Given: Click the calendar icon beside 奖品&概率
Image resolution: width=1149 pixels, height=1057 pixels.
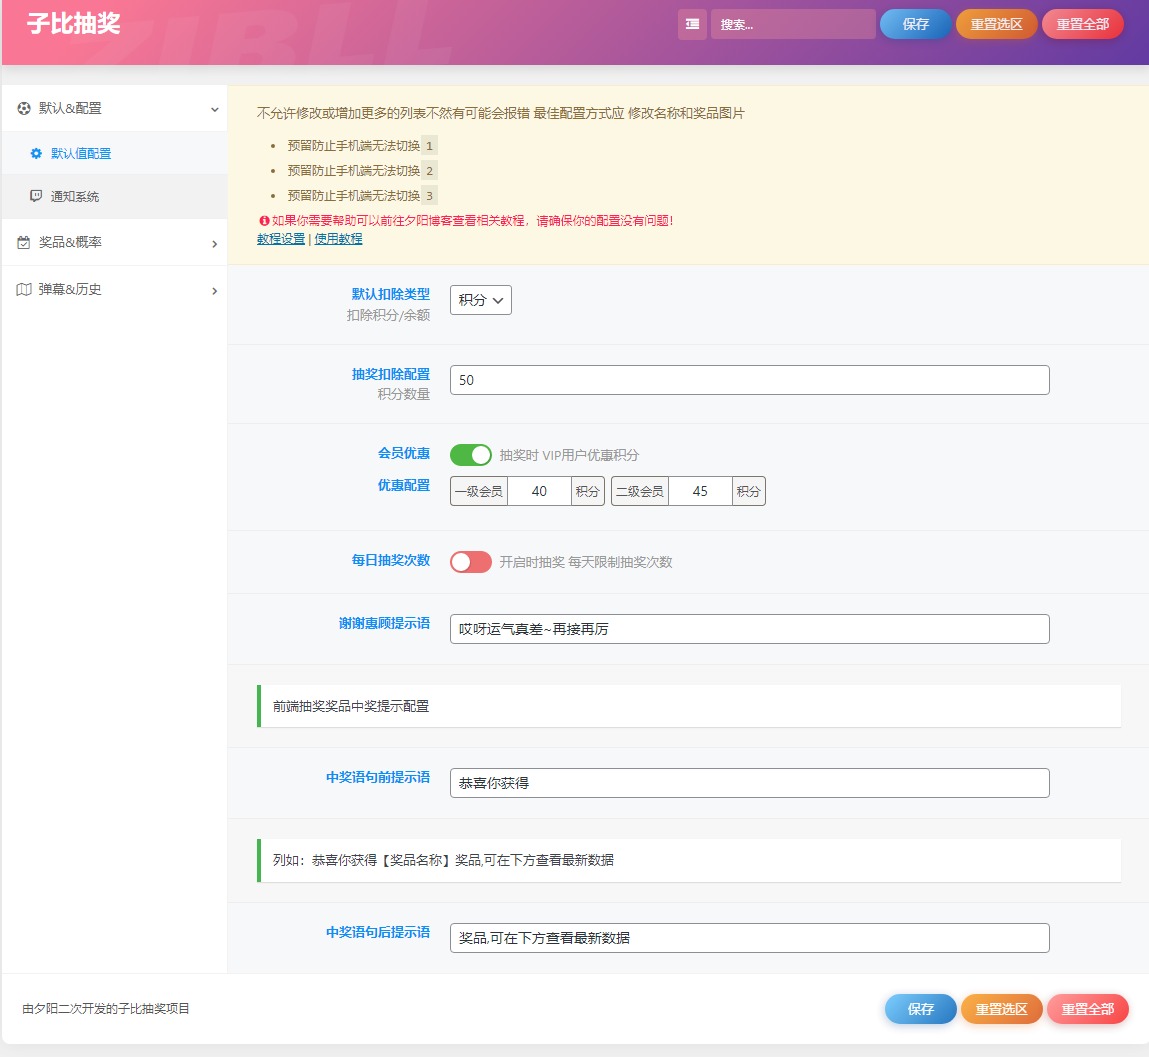Looking at the screenshot, I should (24, 243).
